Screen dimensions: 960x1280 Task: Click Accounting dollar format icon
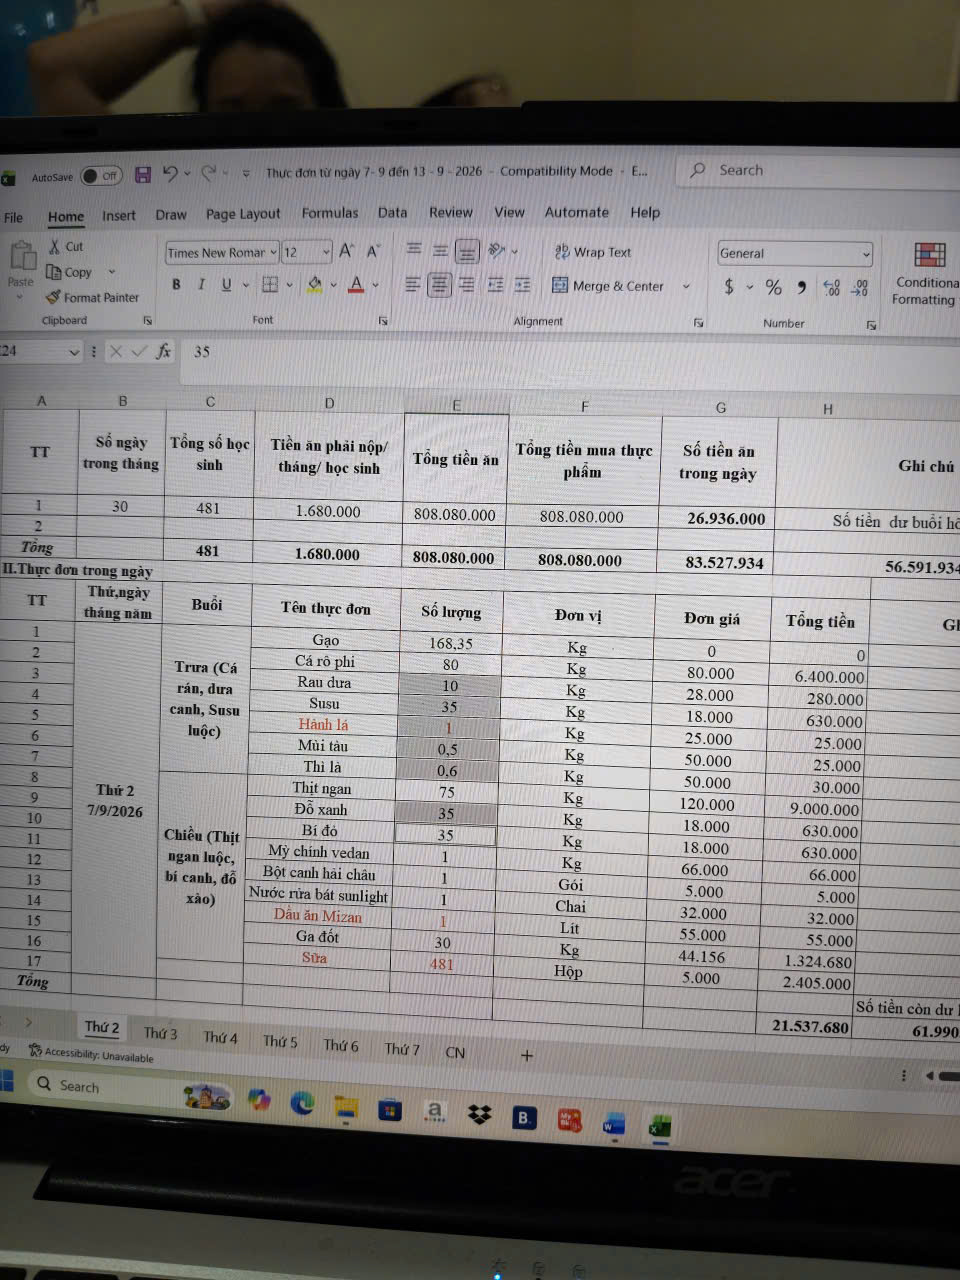729,287
